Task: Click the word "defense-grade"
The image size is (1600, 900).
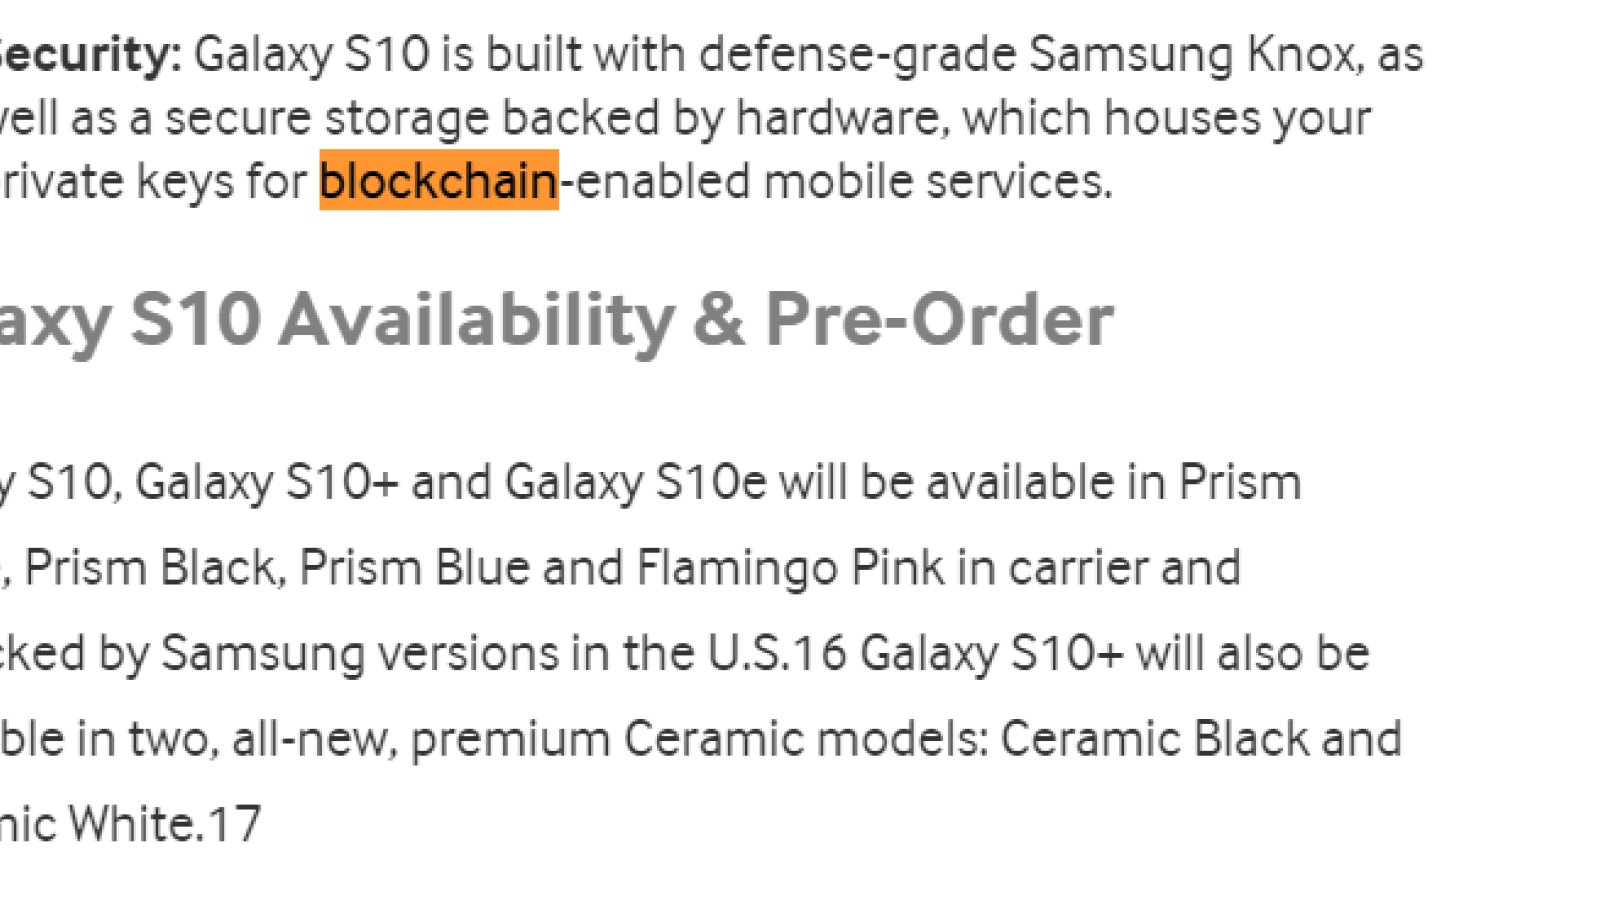Action: tap(857, 54)
